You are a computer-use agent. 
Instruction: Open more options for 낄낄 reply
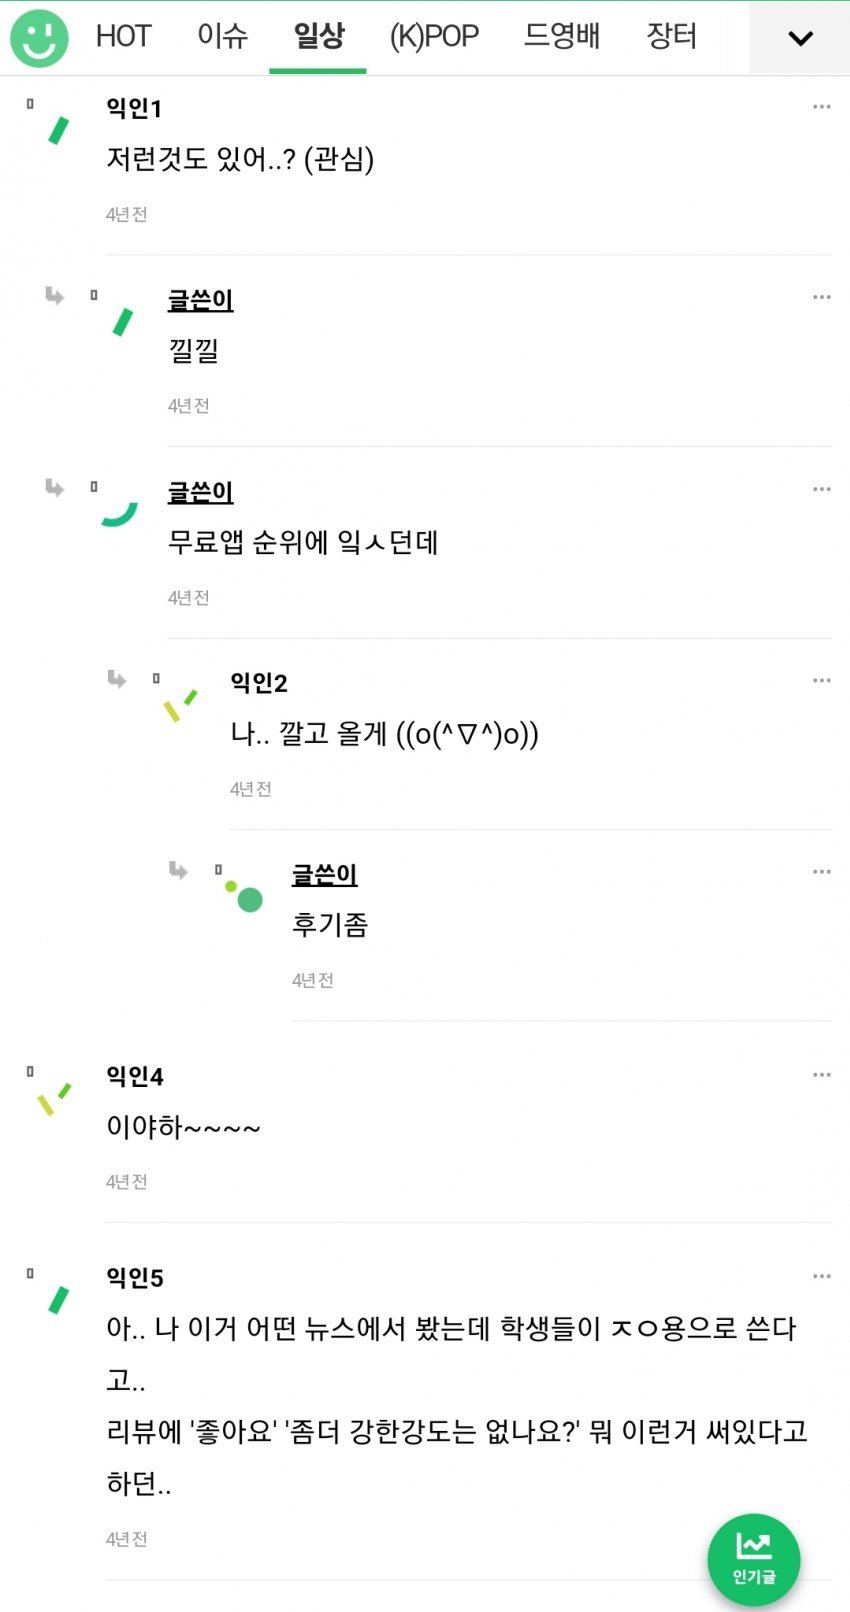point(822,297)
